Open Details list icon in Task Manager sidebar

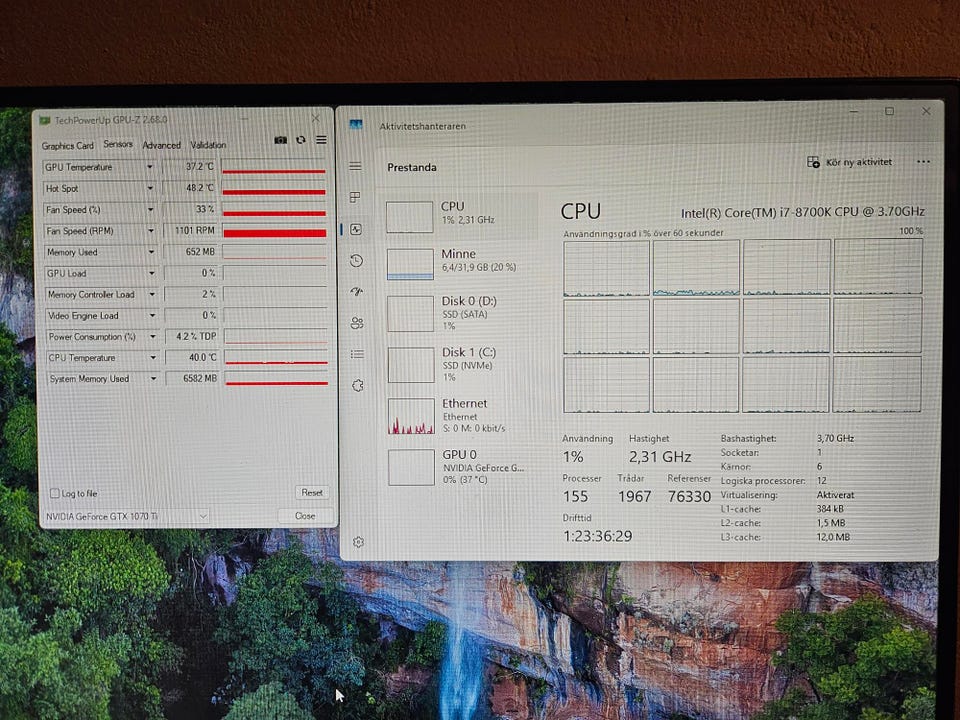[x=357, y=354]
